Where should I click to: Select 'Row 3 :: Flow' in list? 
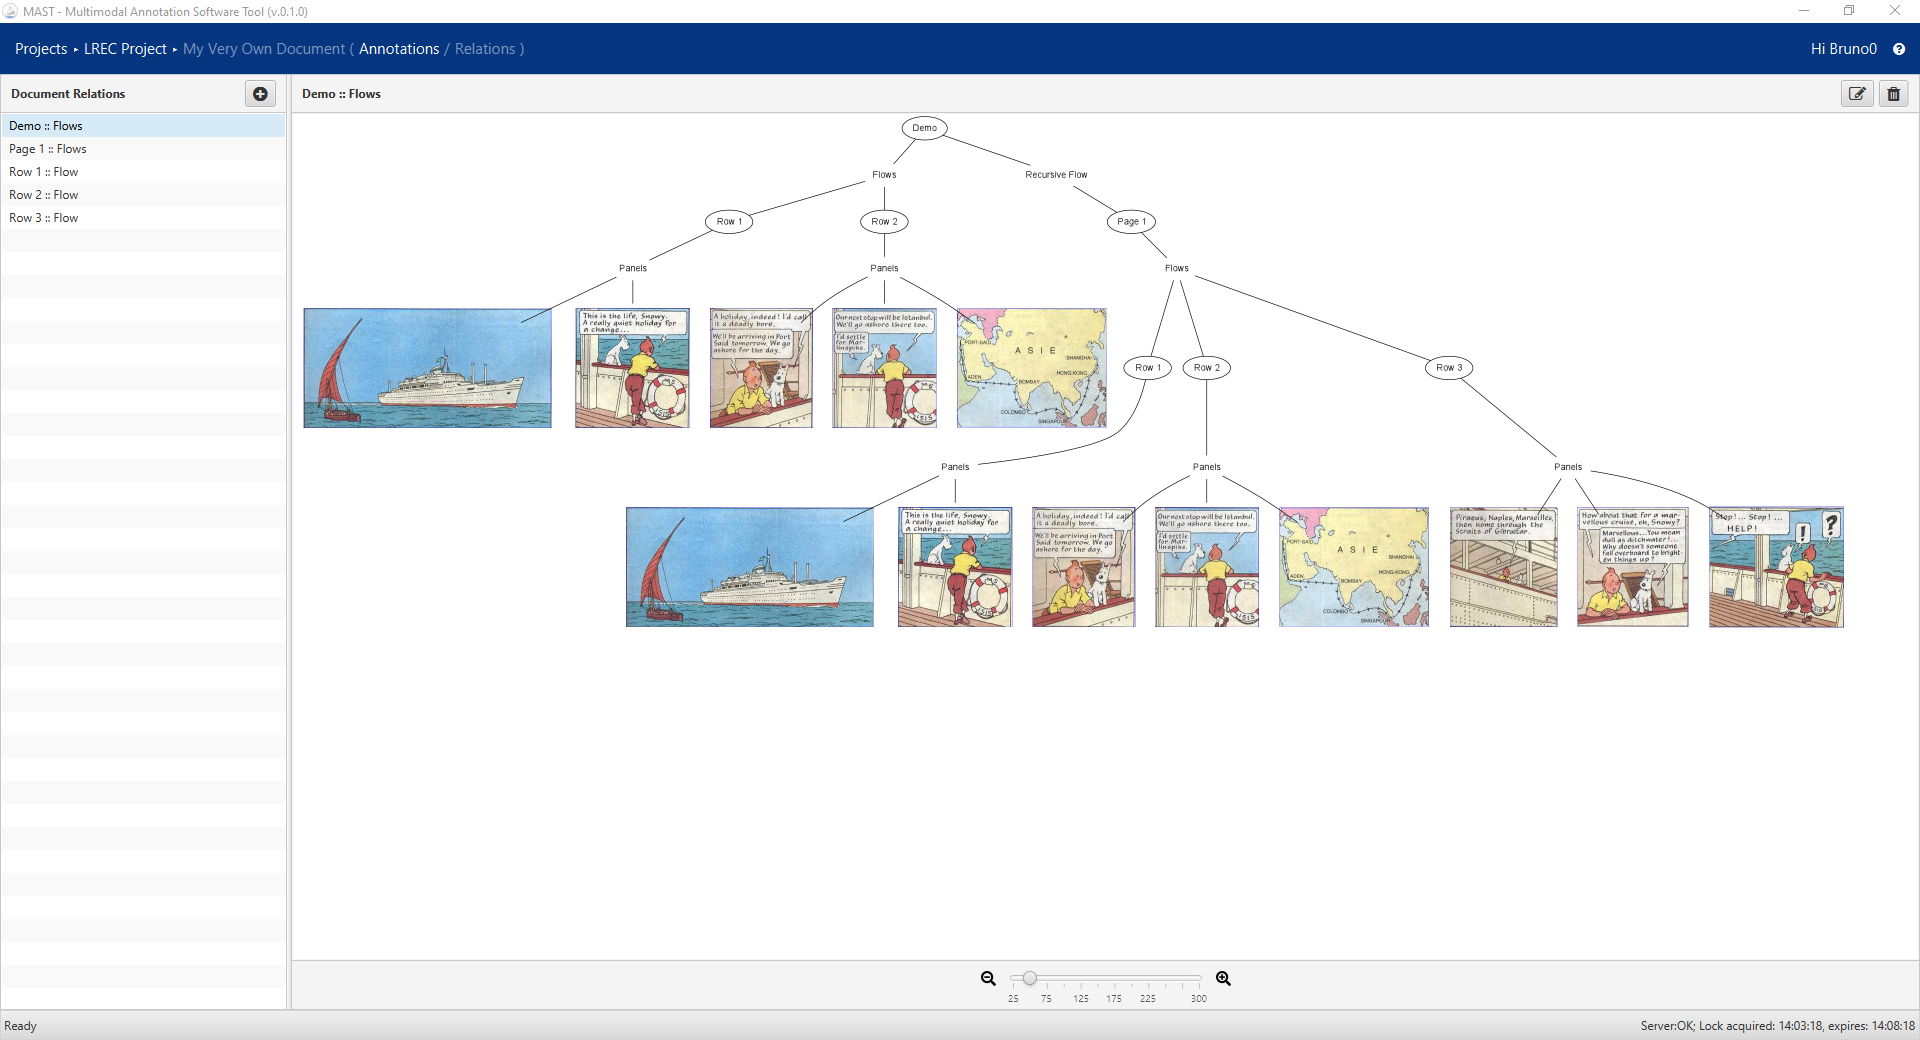pyautogui.click(x=44, y=218)
